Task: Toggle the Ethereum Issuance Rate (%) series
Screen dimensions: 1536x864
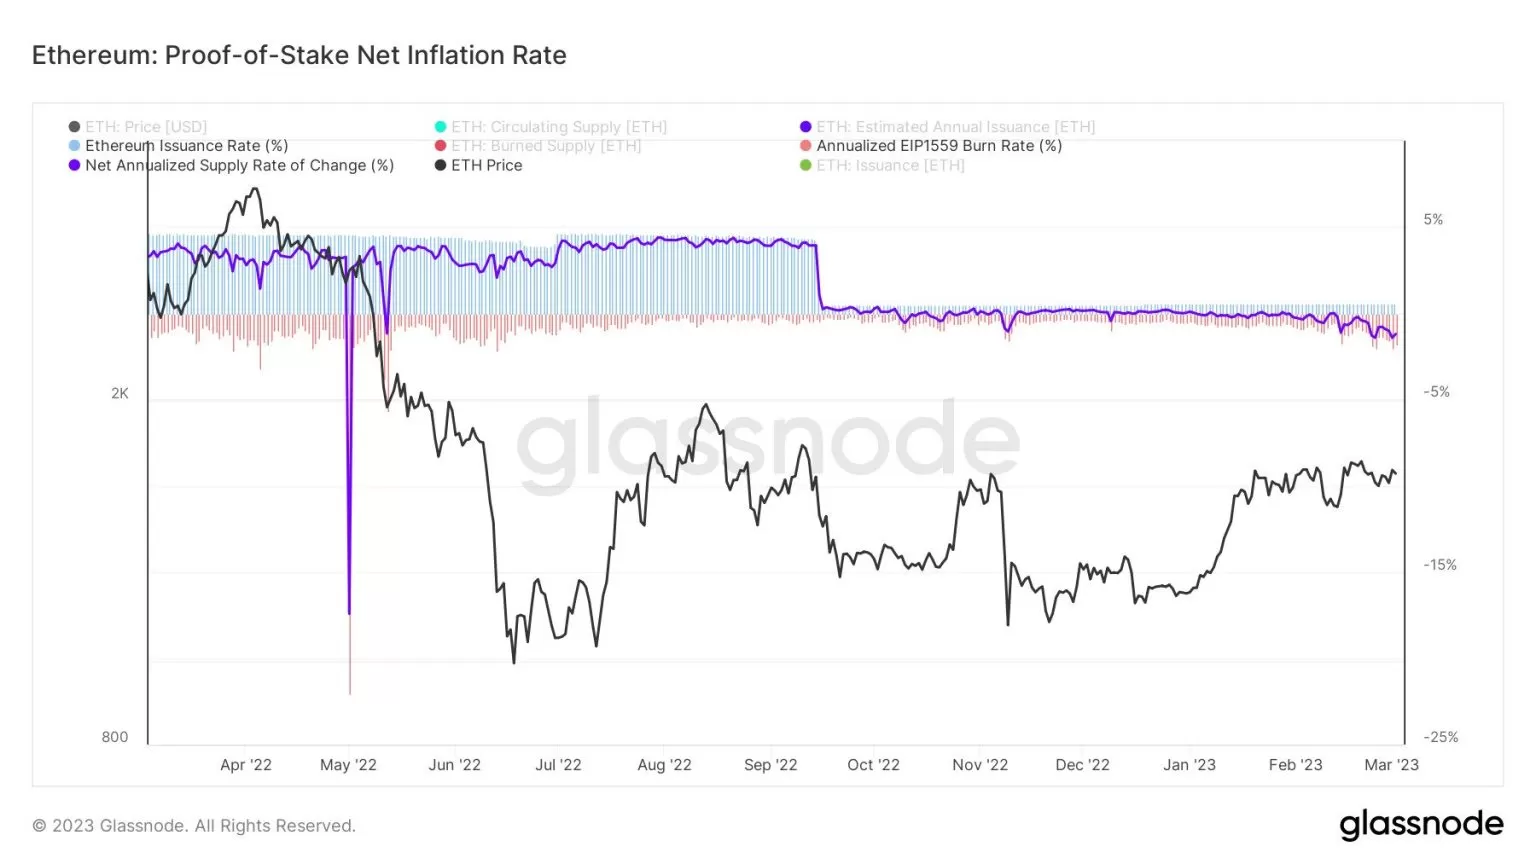Action: point(186,146)
